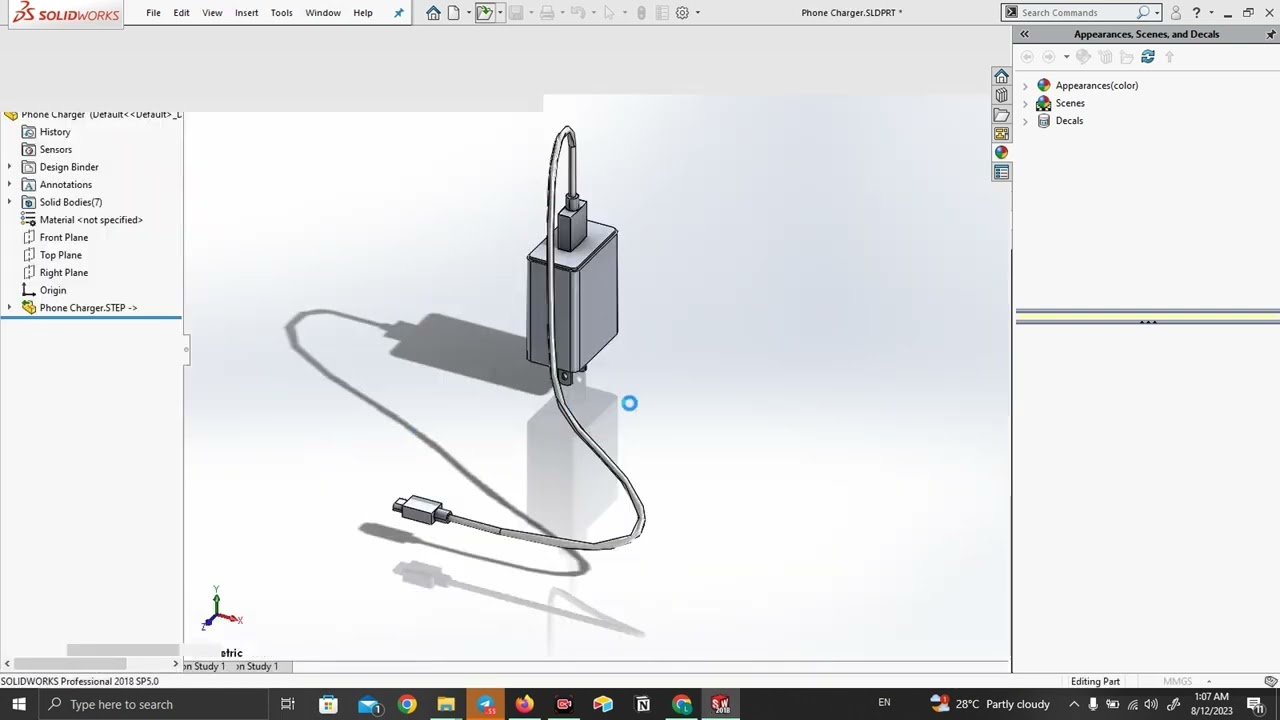Screen dimensions: 1280x720
Task: Expand the Design Binder node
Action: pos(10,167)
